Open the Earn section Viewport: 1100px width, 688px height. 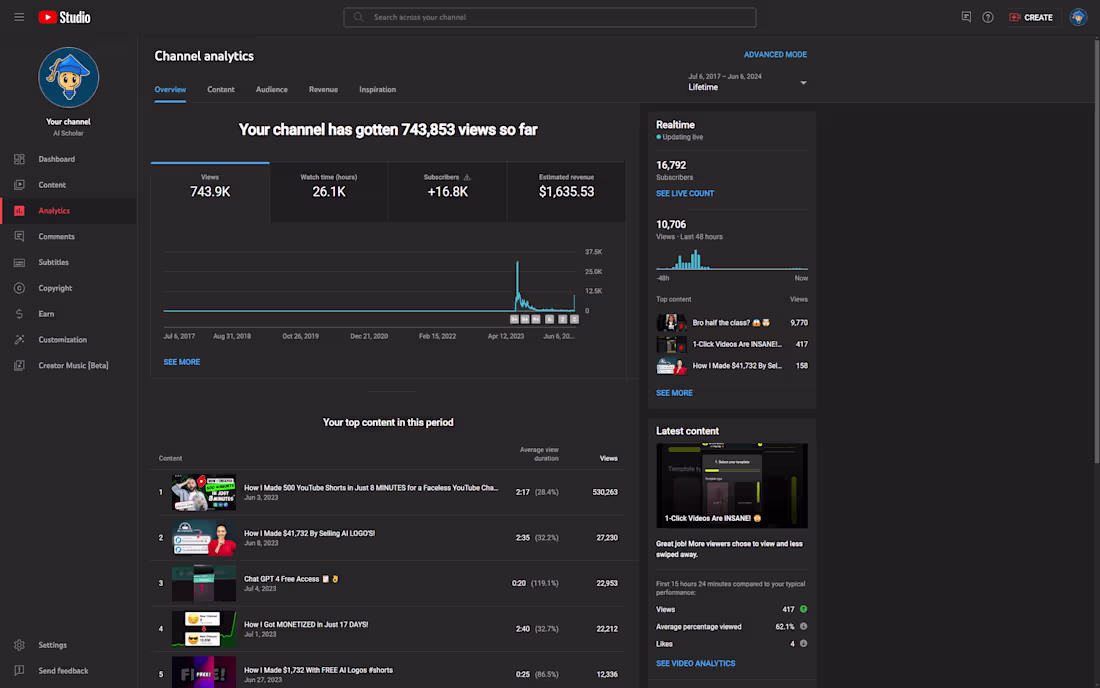point(45,313)
